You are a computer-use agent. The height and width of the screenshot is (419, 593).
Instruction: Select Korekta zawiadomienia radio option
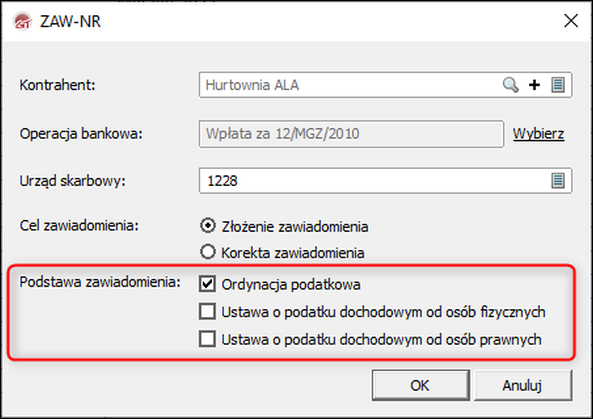[x=208, y=252]
